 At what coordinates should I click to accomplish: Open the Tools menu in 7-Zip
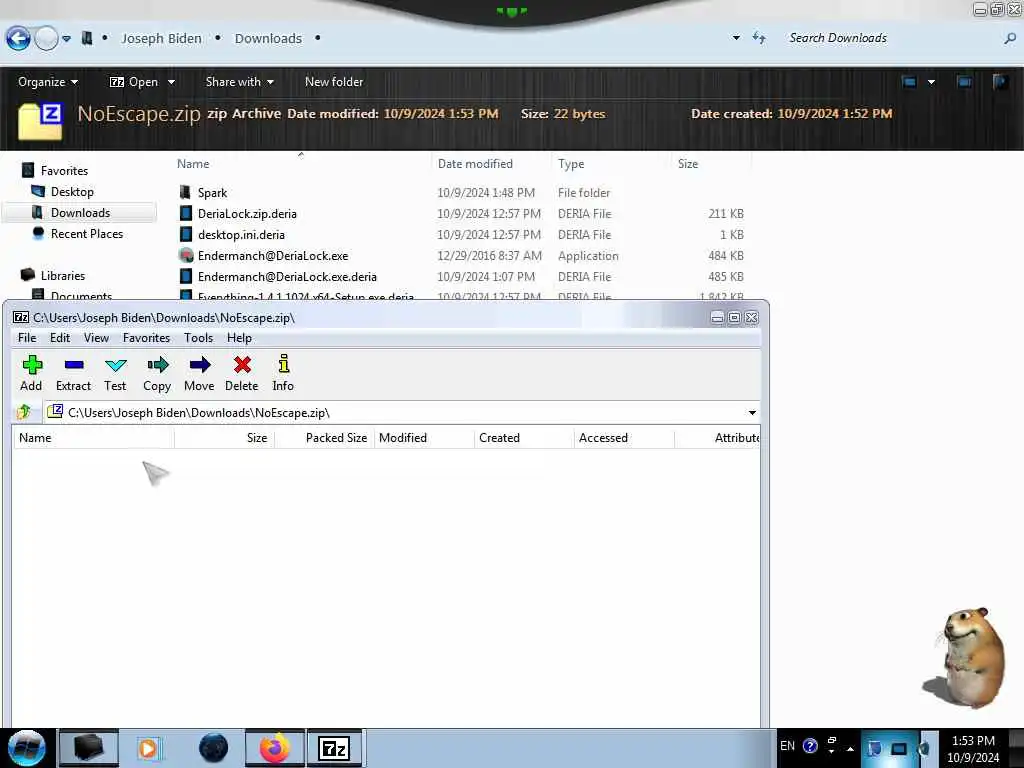(199, 338)
